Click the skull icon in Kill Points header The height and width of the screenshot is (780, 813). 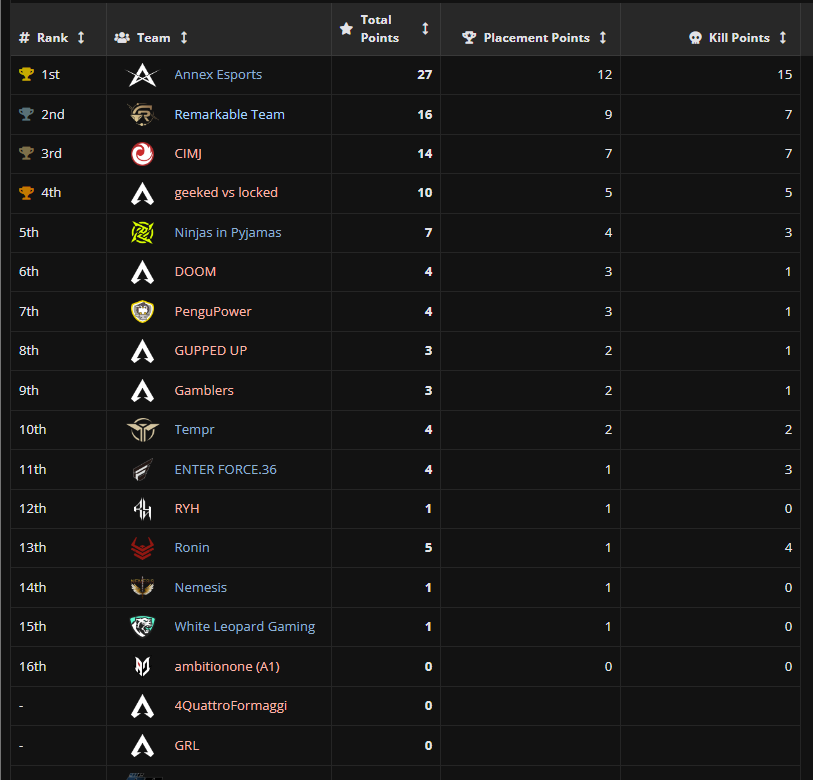click(x=695, y=38)
